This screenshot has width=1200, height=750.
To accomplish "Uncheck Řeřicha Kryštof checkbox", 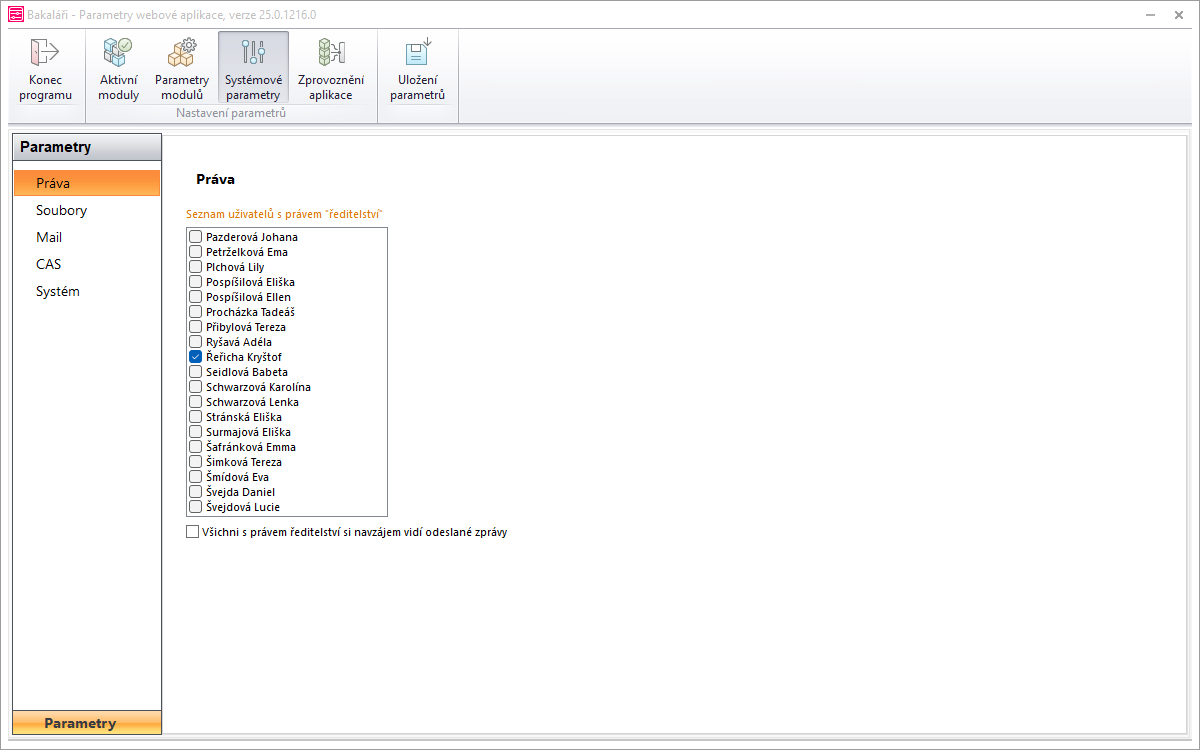I will [196, 357].
